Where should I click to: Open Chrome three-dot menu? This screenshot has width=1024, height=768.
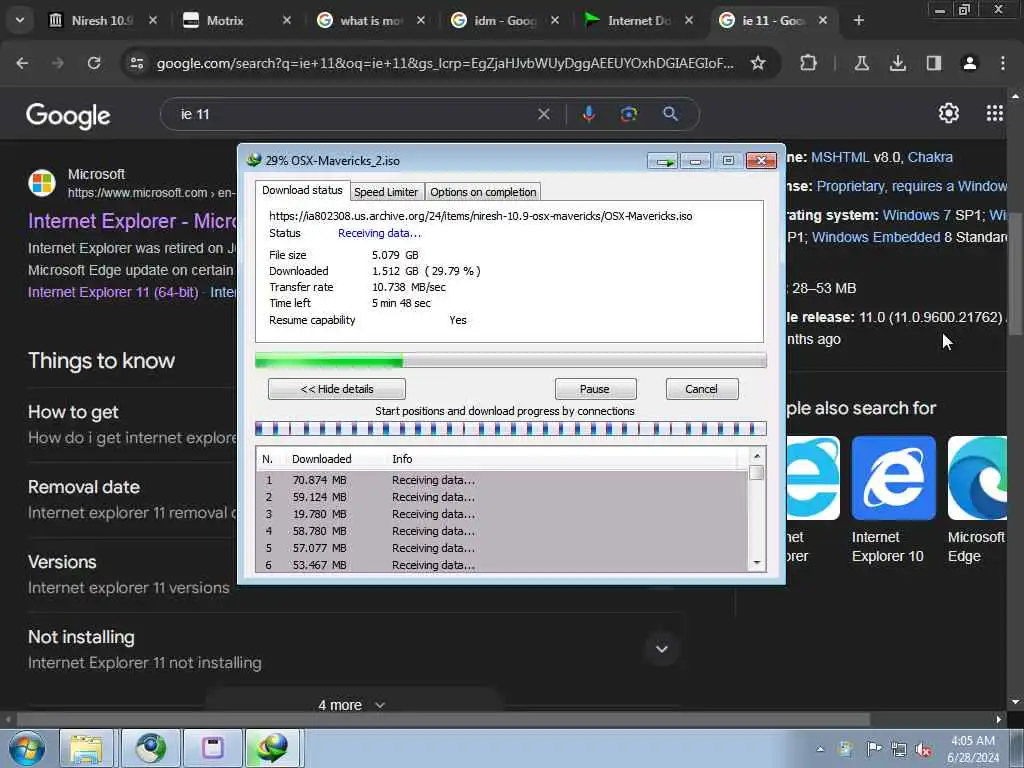pyautogui.click(x=1002, y=63)
